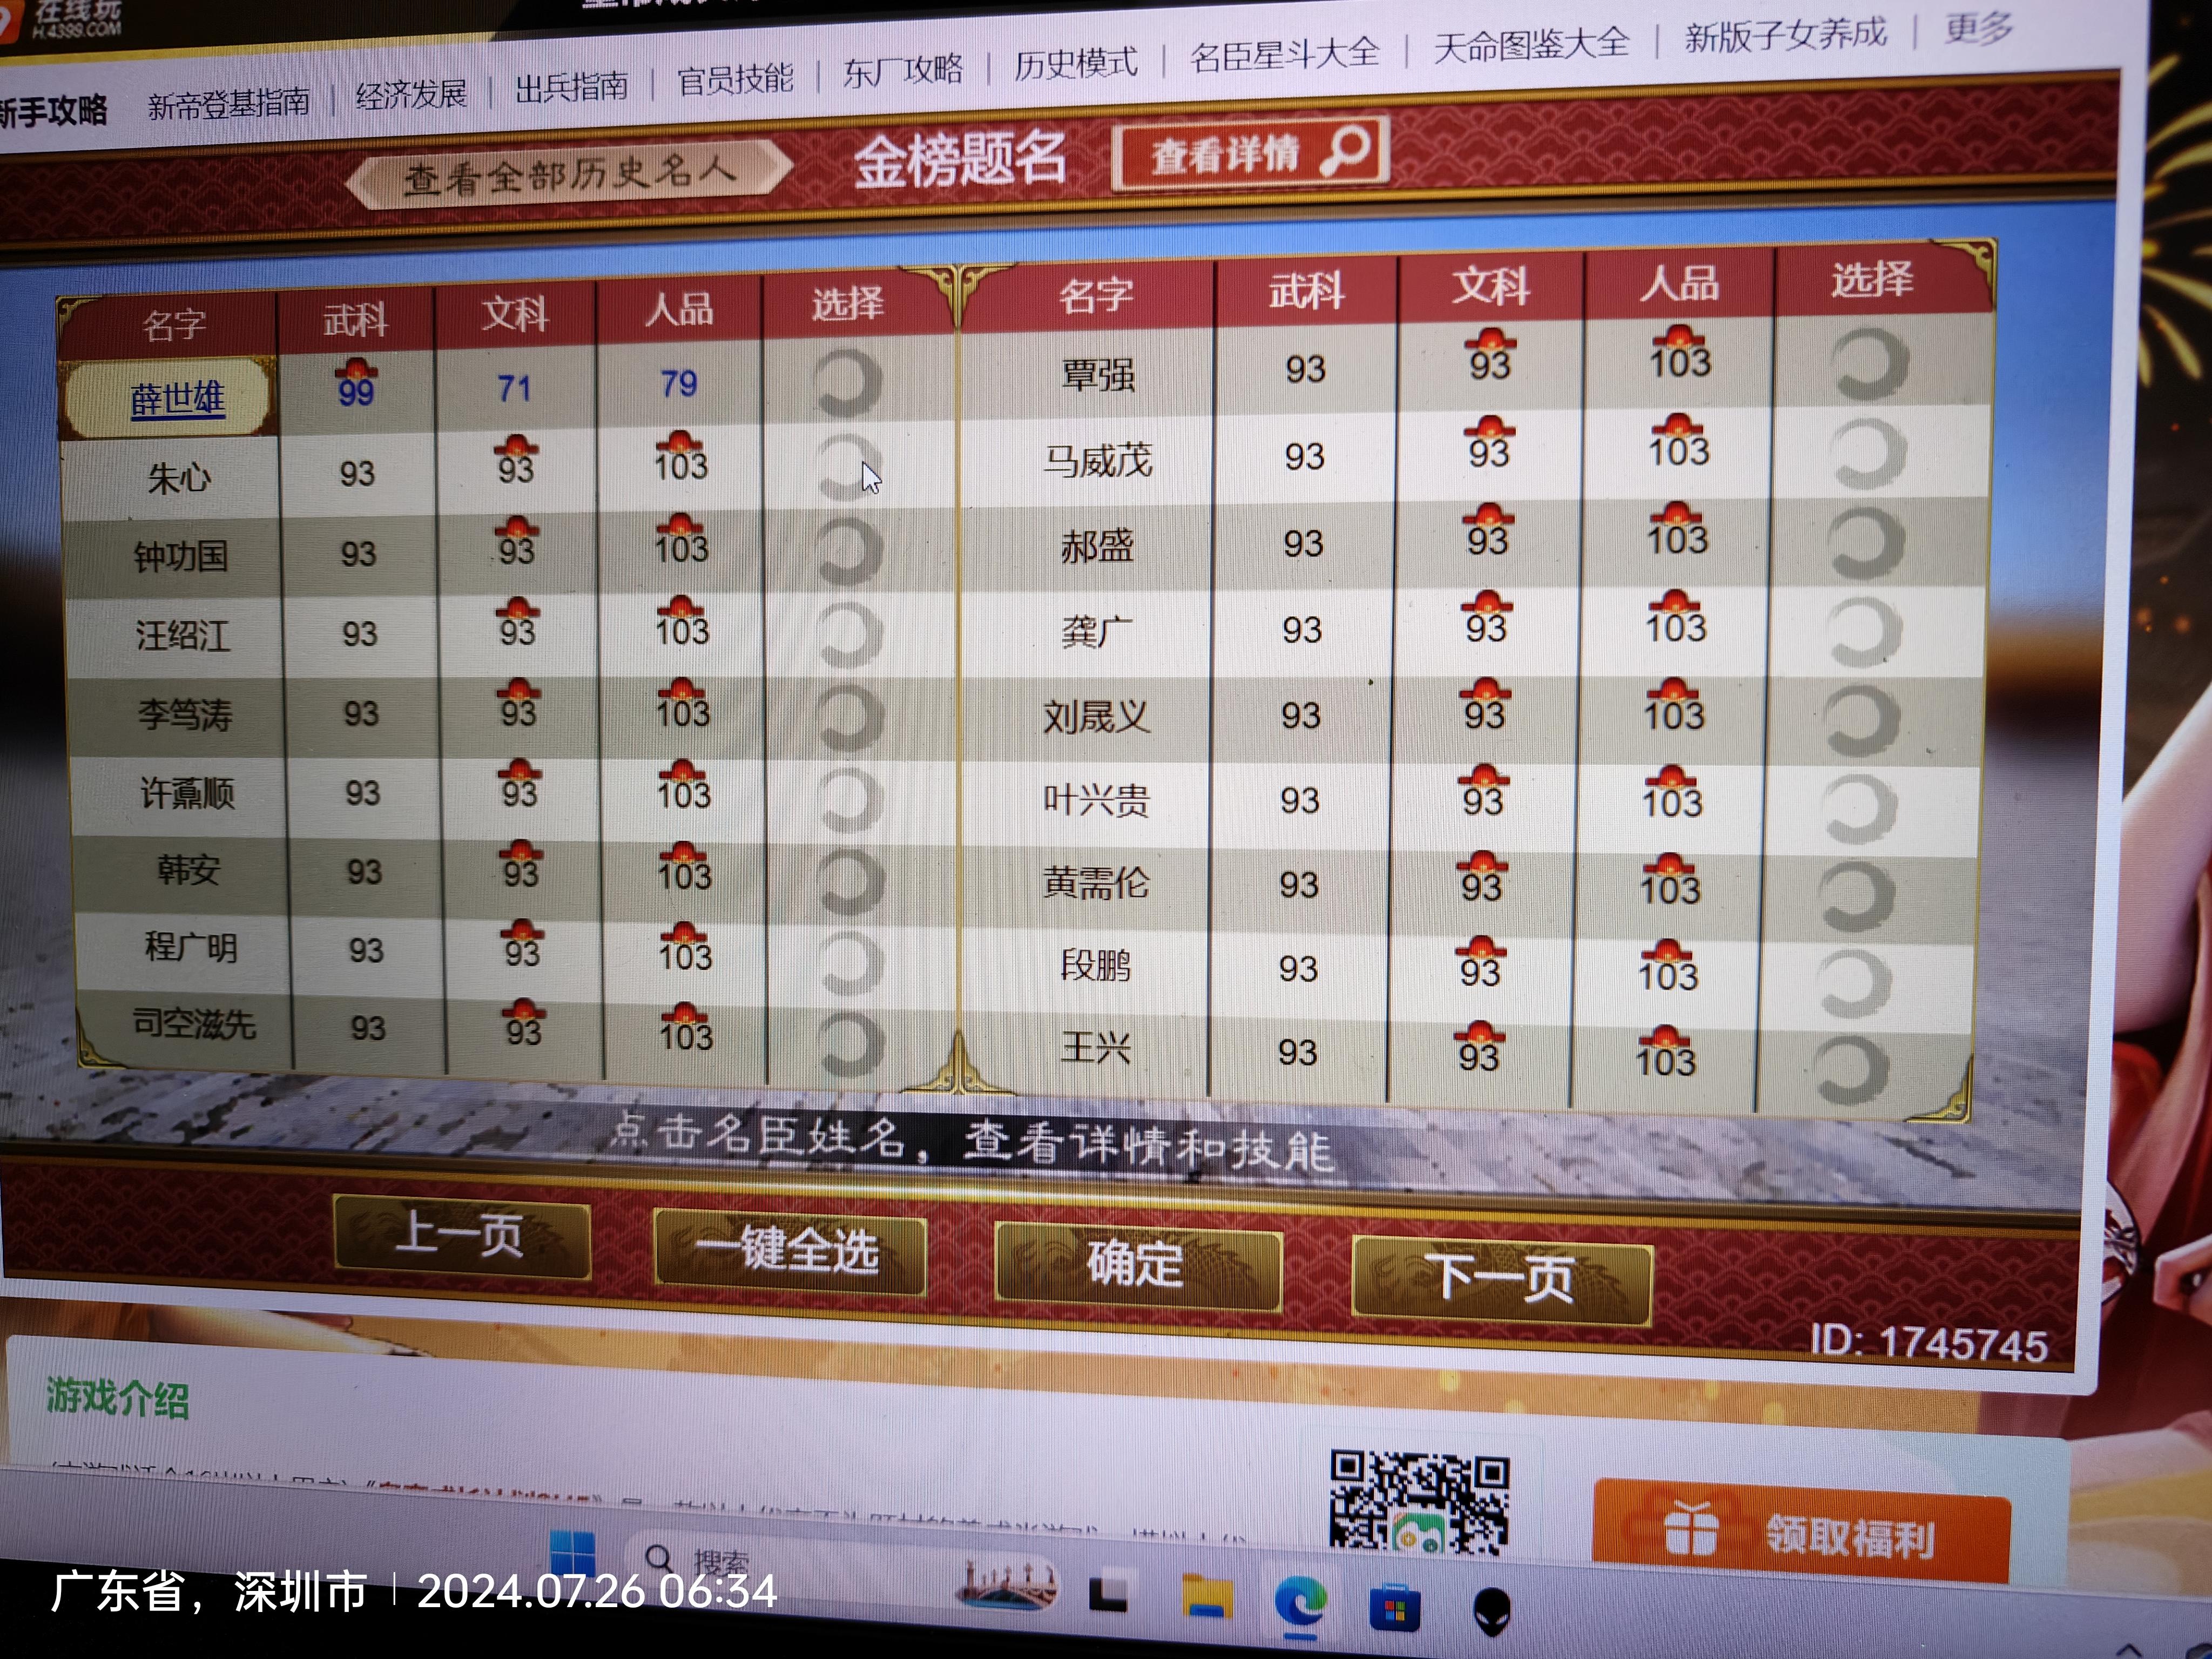
Task: Select the circle in 韩安's row
Action: [851, 880]
